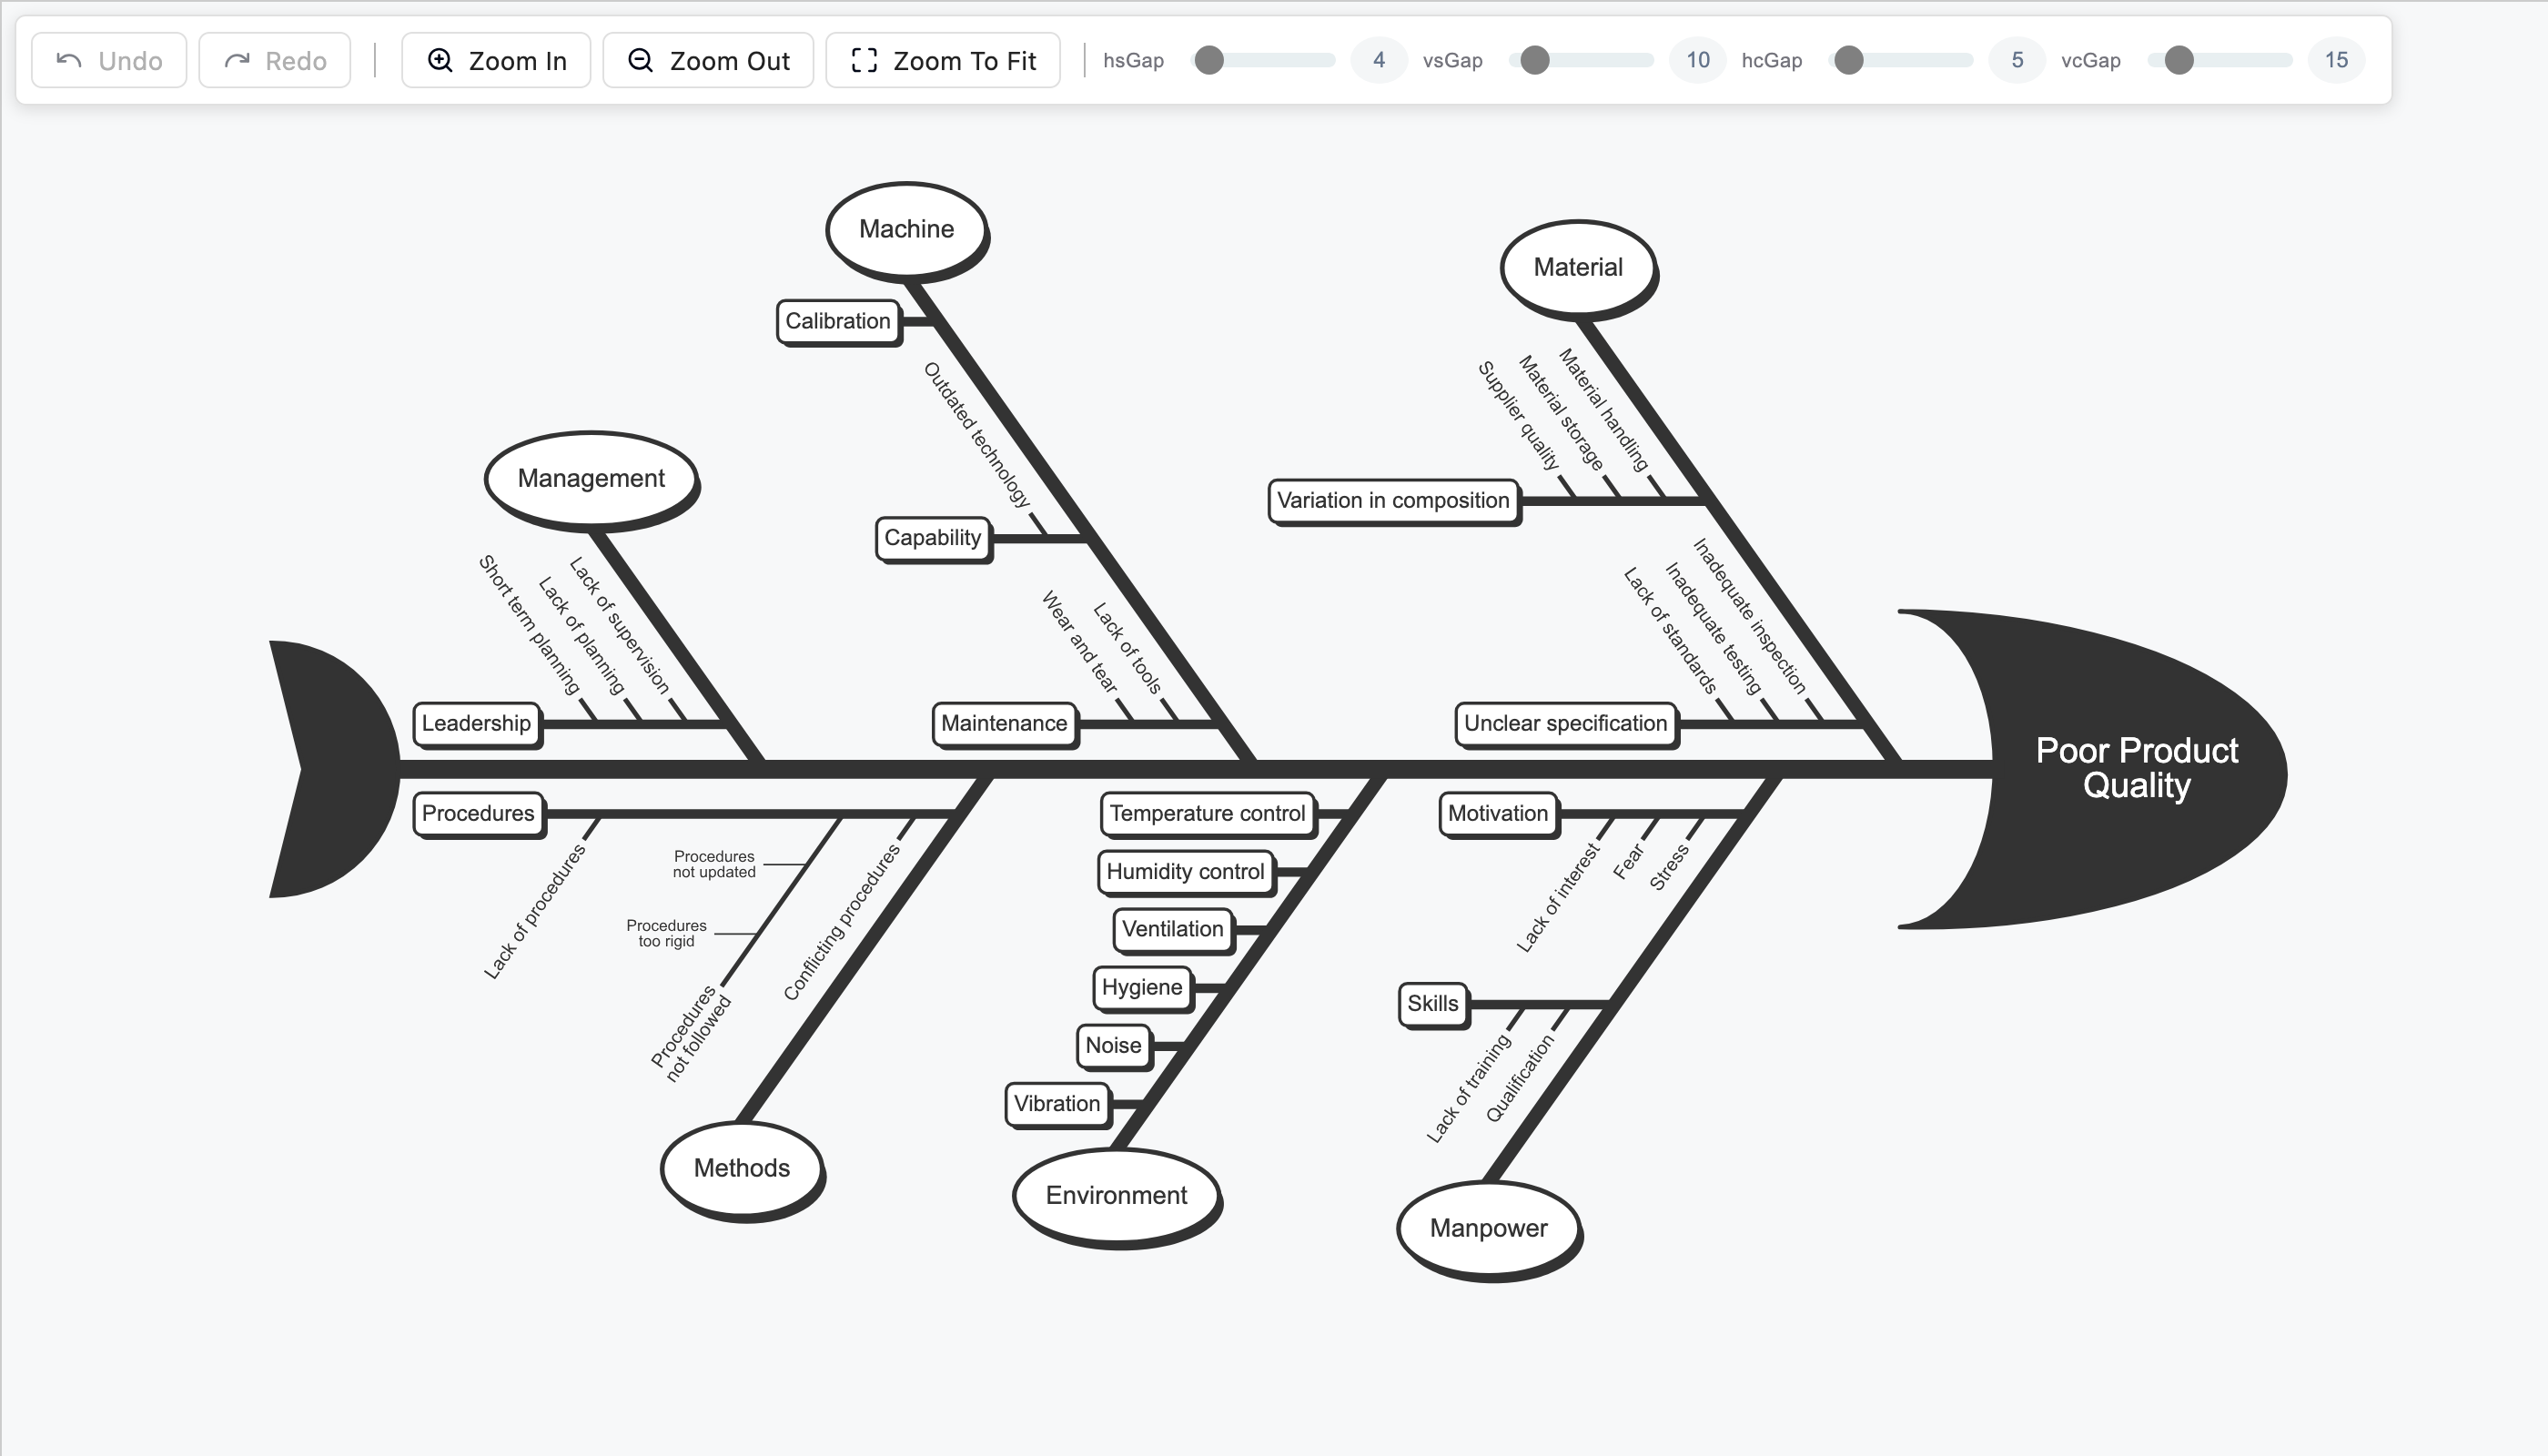Click the Zoom Out magnifier icon
2548x1456 pixels.
tap(640, 60)
